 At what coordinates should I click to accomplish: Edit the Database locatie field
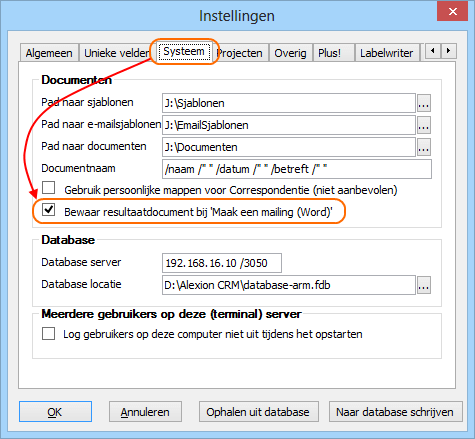289,285
